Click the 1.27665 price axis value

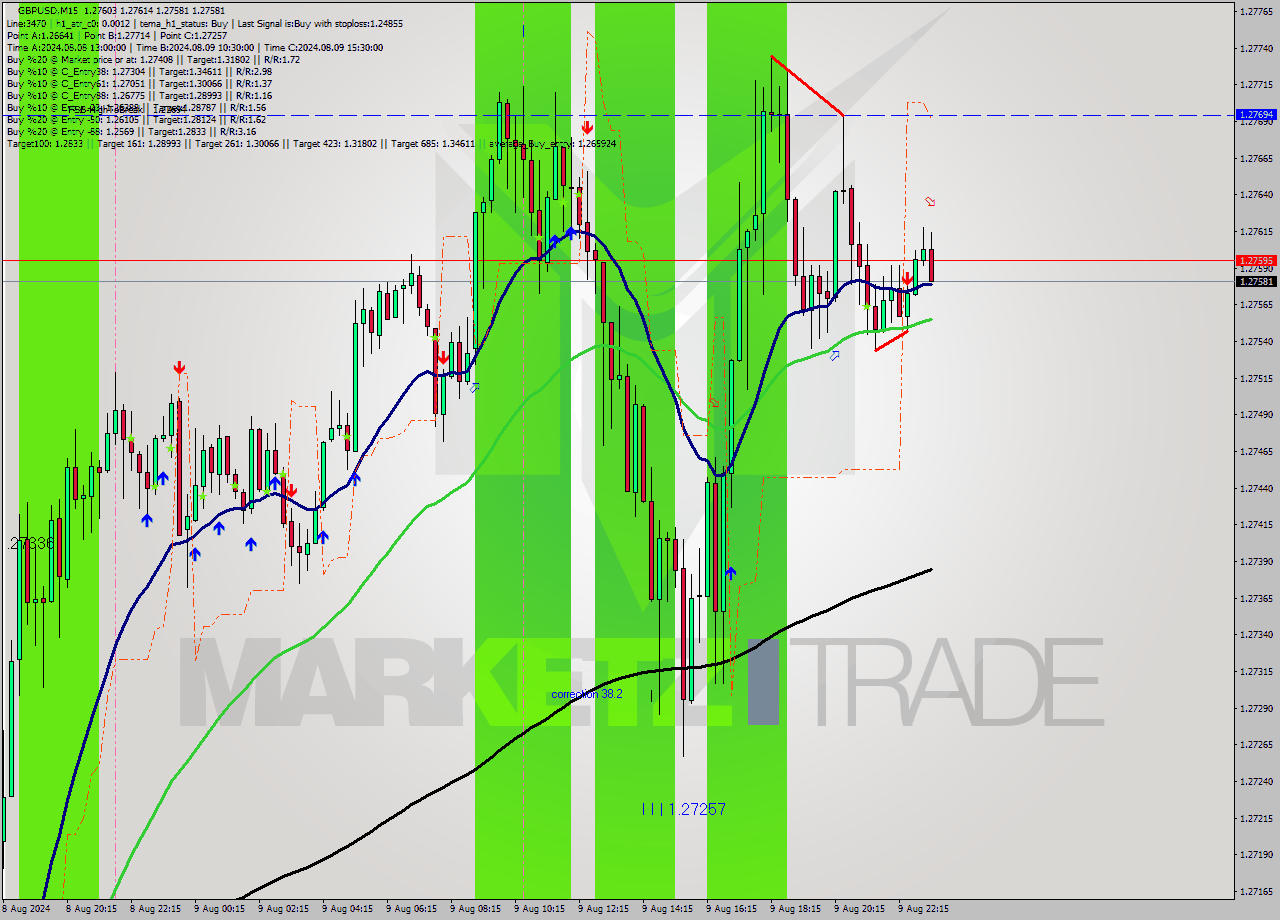click(1256, 158)
